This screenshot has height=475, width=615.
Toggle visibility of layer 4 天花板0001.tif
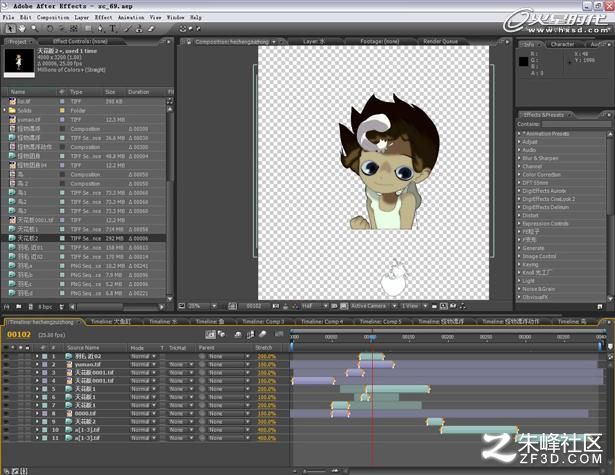coord(6,381)
